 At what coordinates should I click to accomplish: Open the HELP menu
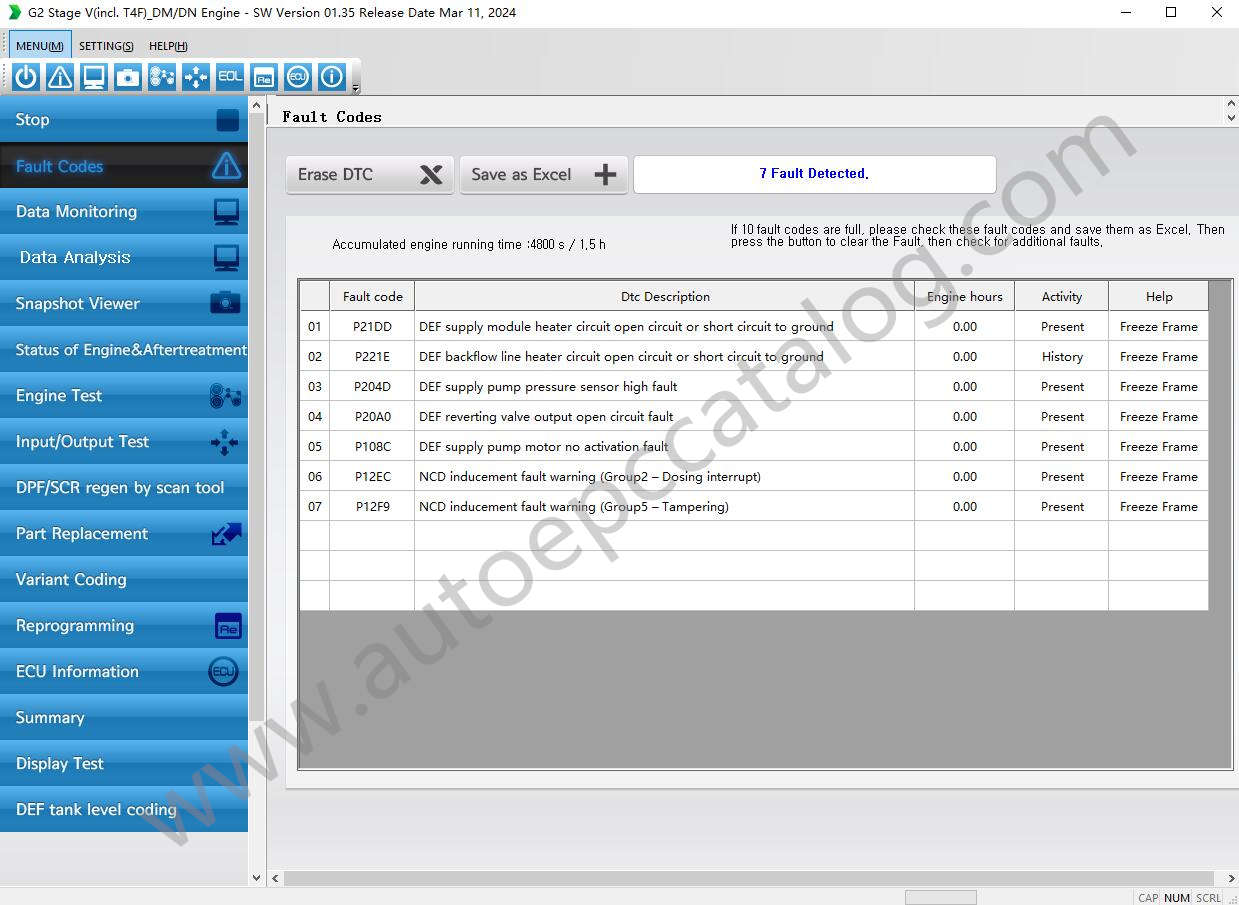(x=168, y=46)
